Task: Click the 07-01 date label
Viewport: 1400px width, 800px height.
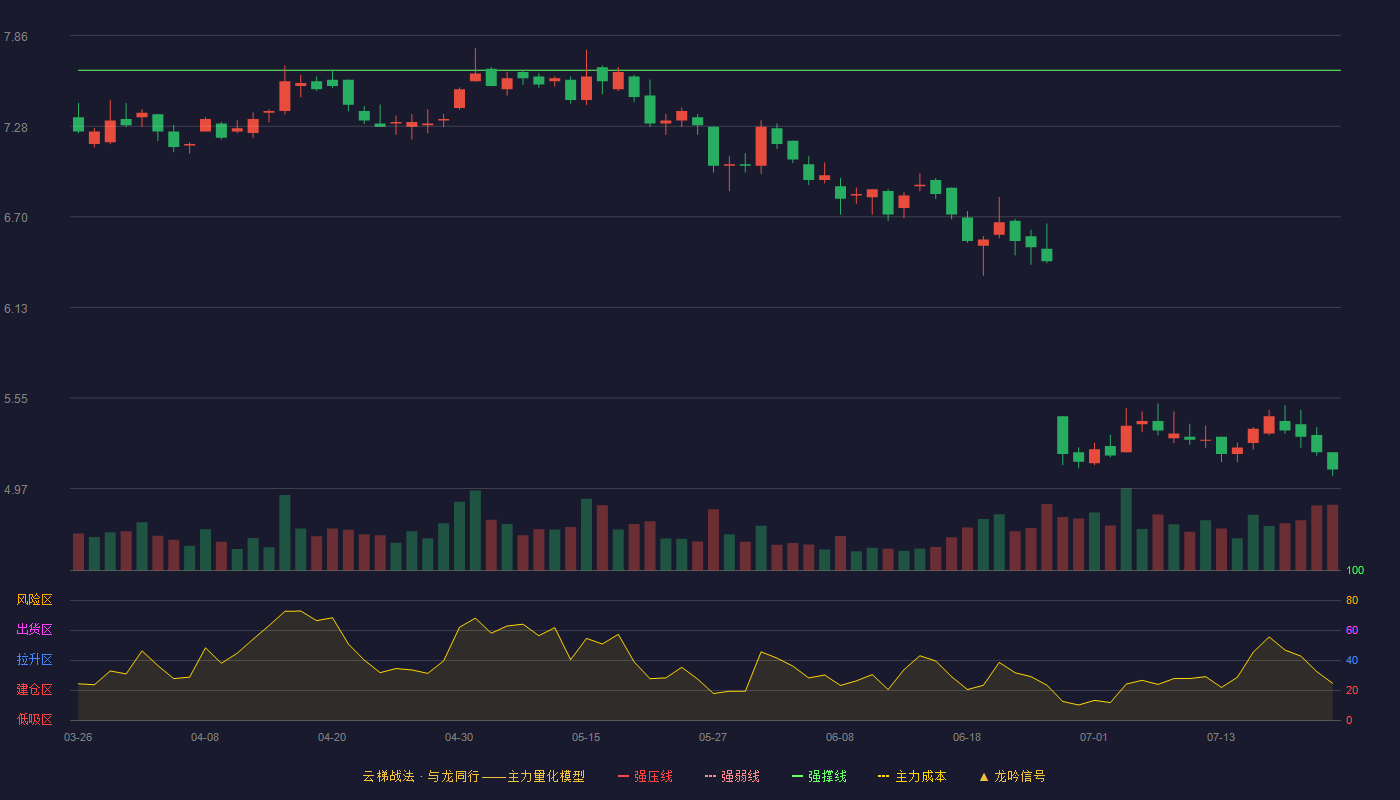Action: (1094, 737)
